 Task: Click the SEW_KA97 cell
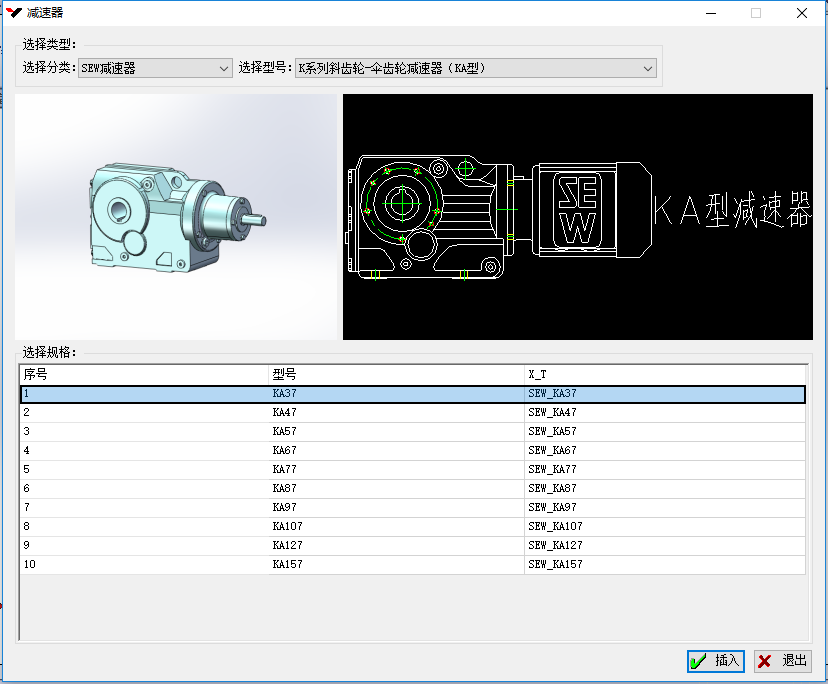552,508
